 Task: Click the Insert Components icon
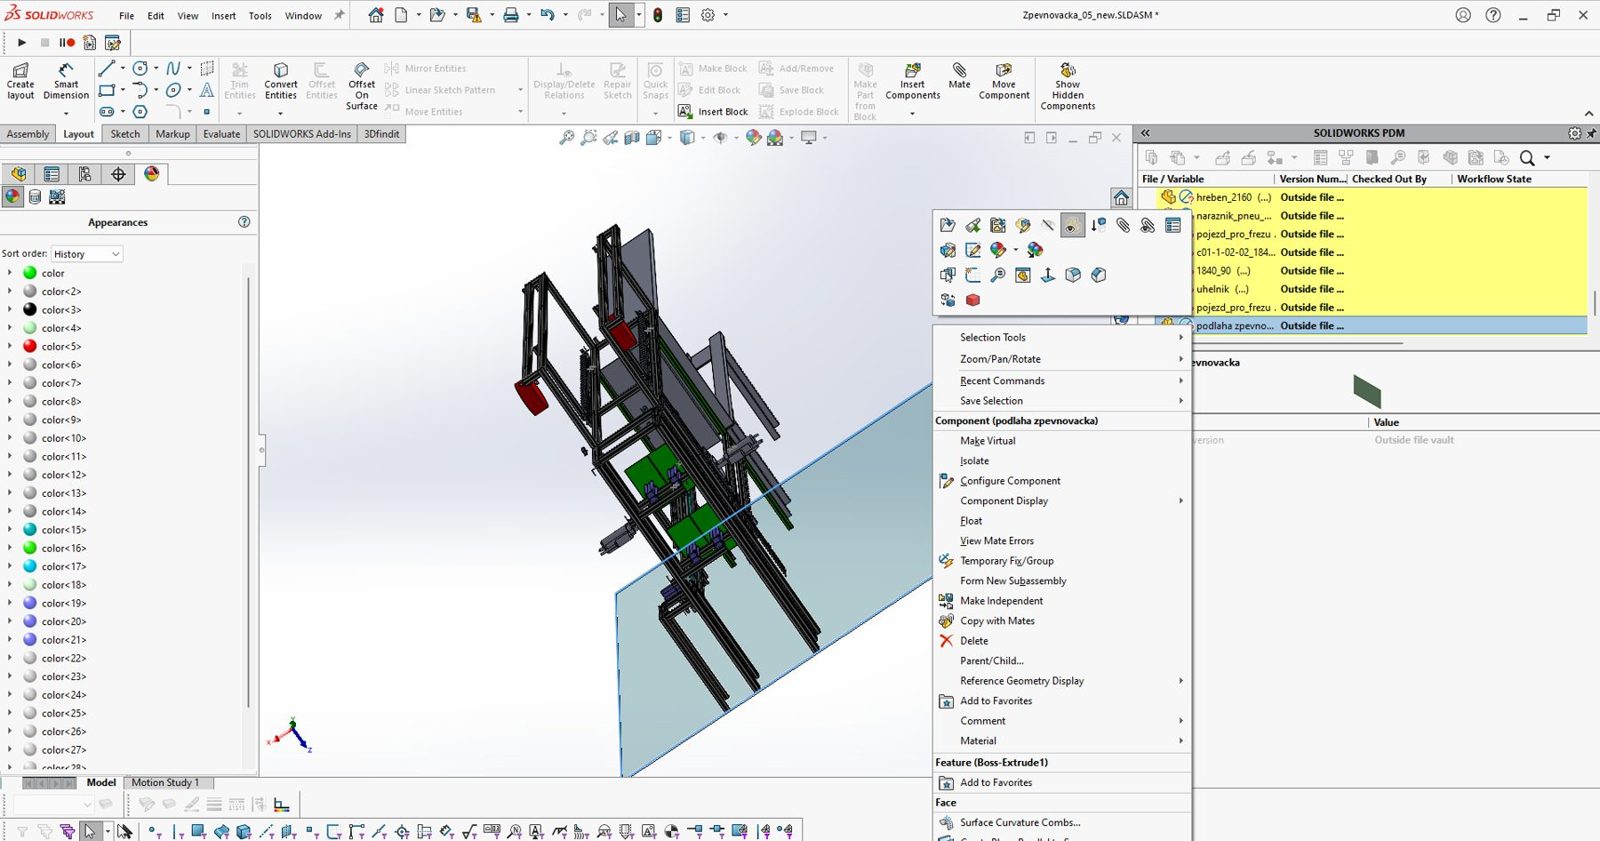click(912, 80)
